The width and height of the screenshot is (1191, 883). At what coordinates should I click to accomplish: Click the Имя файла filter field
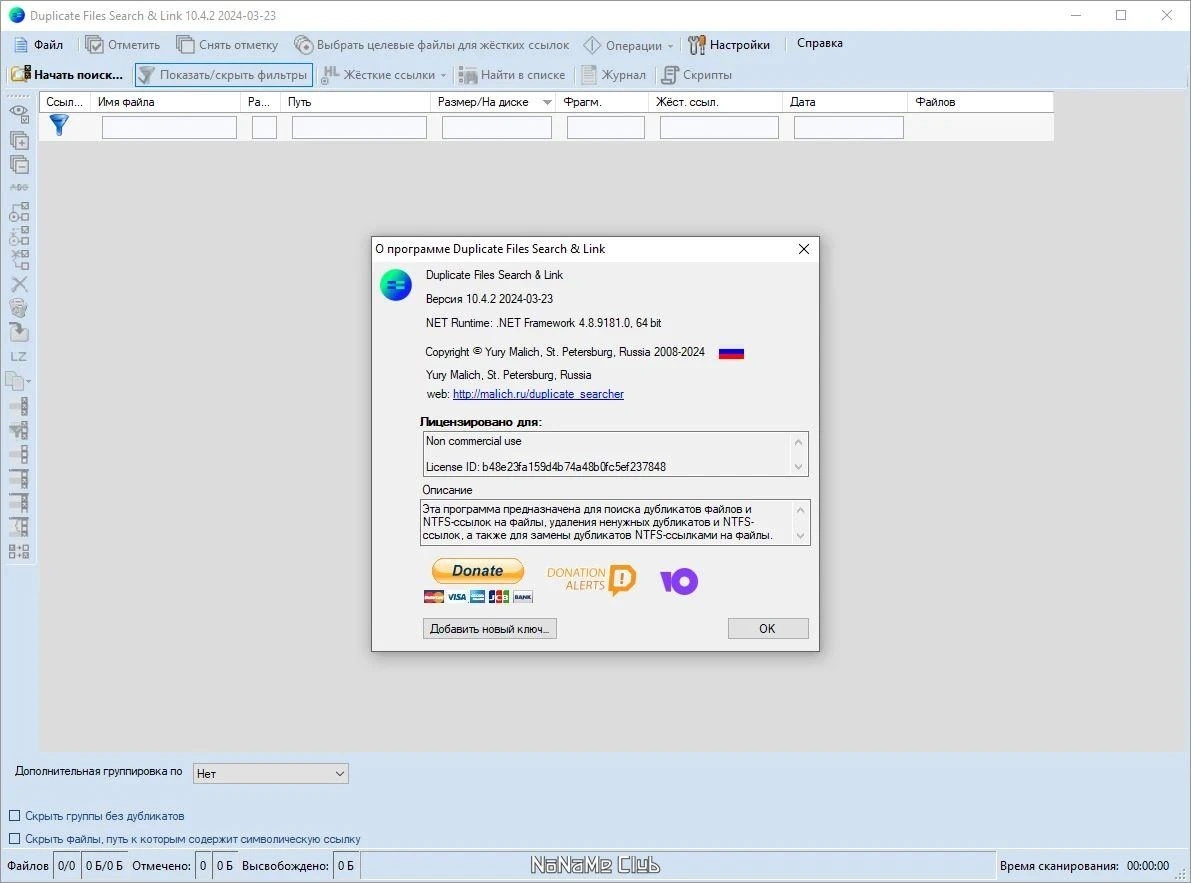[169, 127]
